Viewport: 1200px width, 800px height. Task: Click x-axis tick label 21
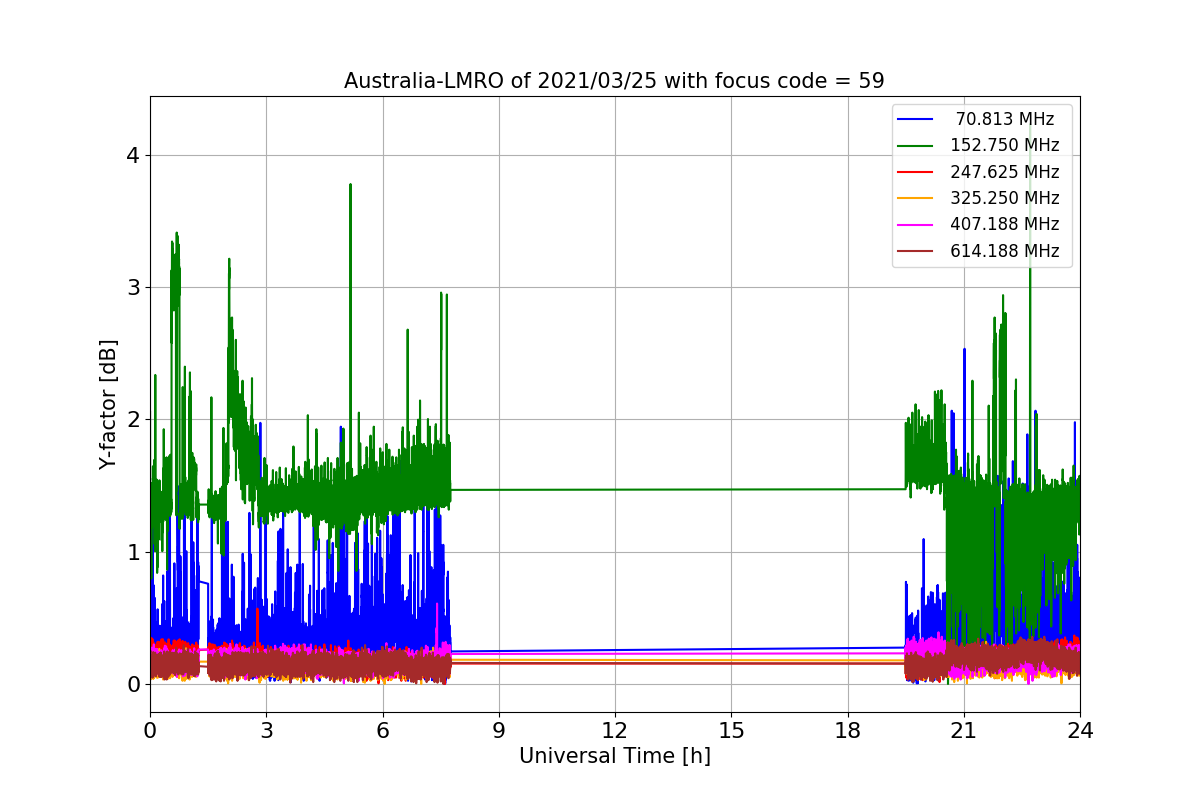[963, 730]
